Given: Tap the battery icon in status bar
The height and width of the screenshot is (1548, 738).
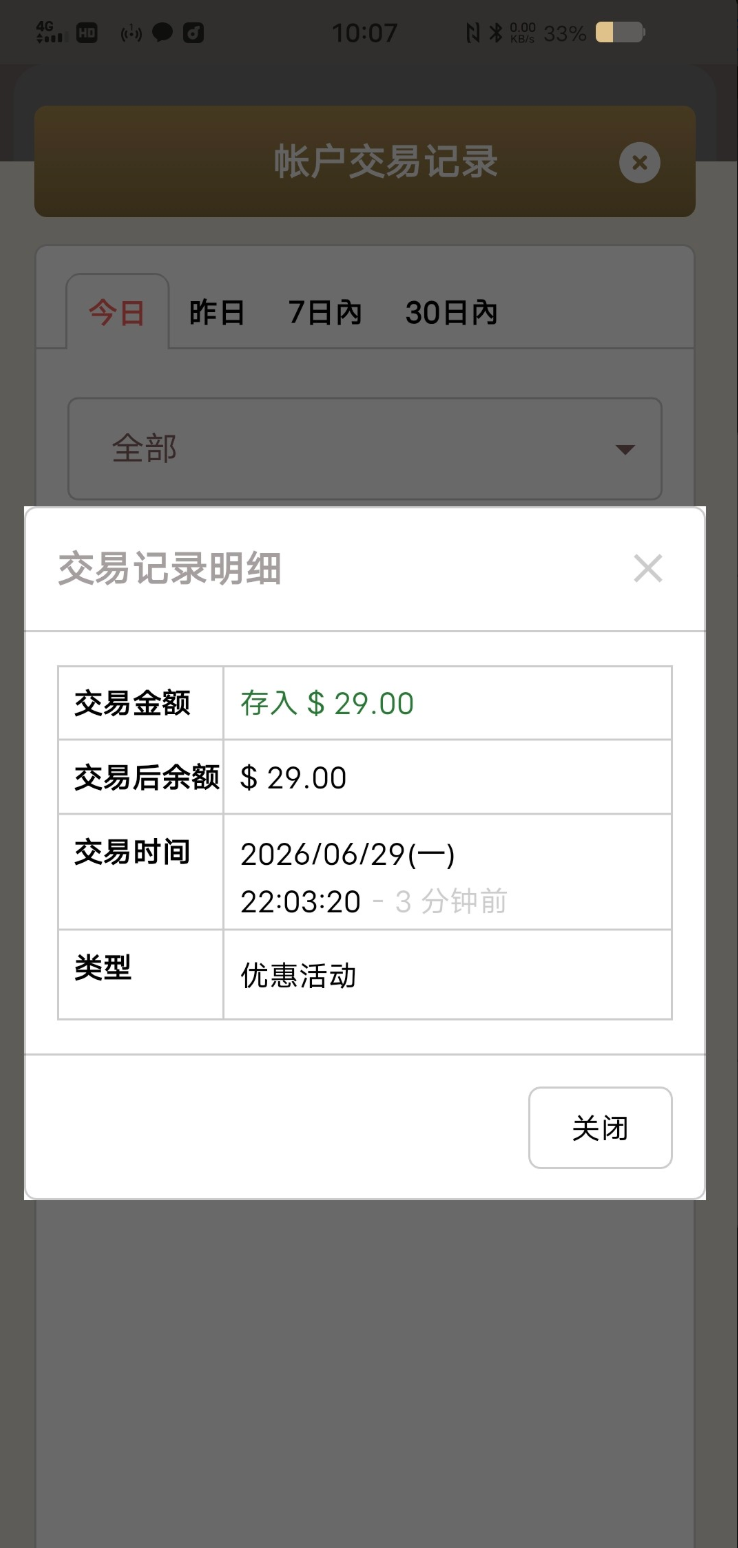Looking at the screenshot, I should click(619, 33).
